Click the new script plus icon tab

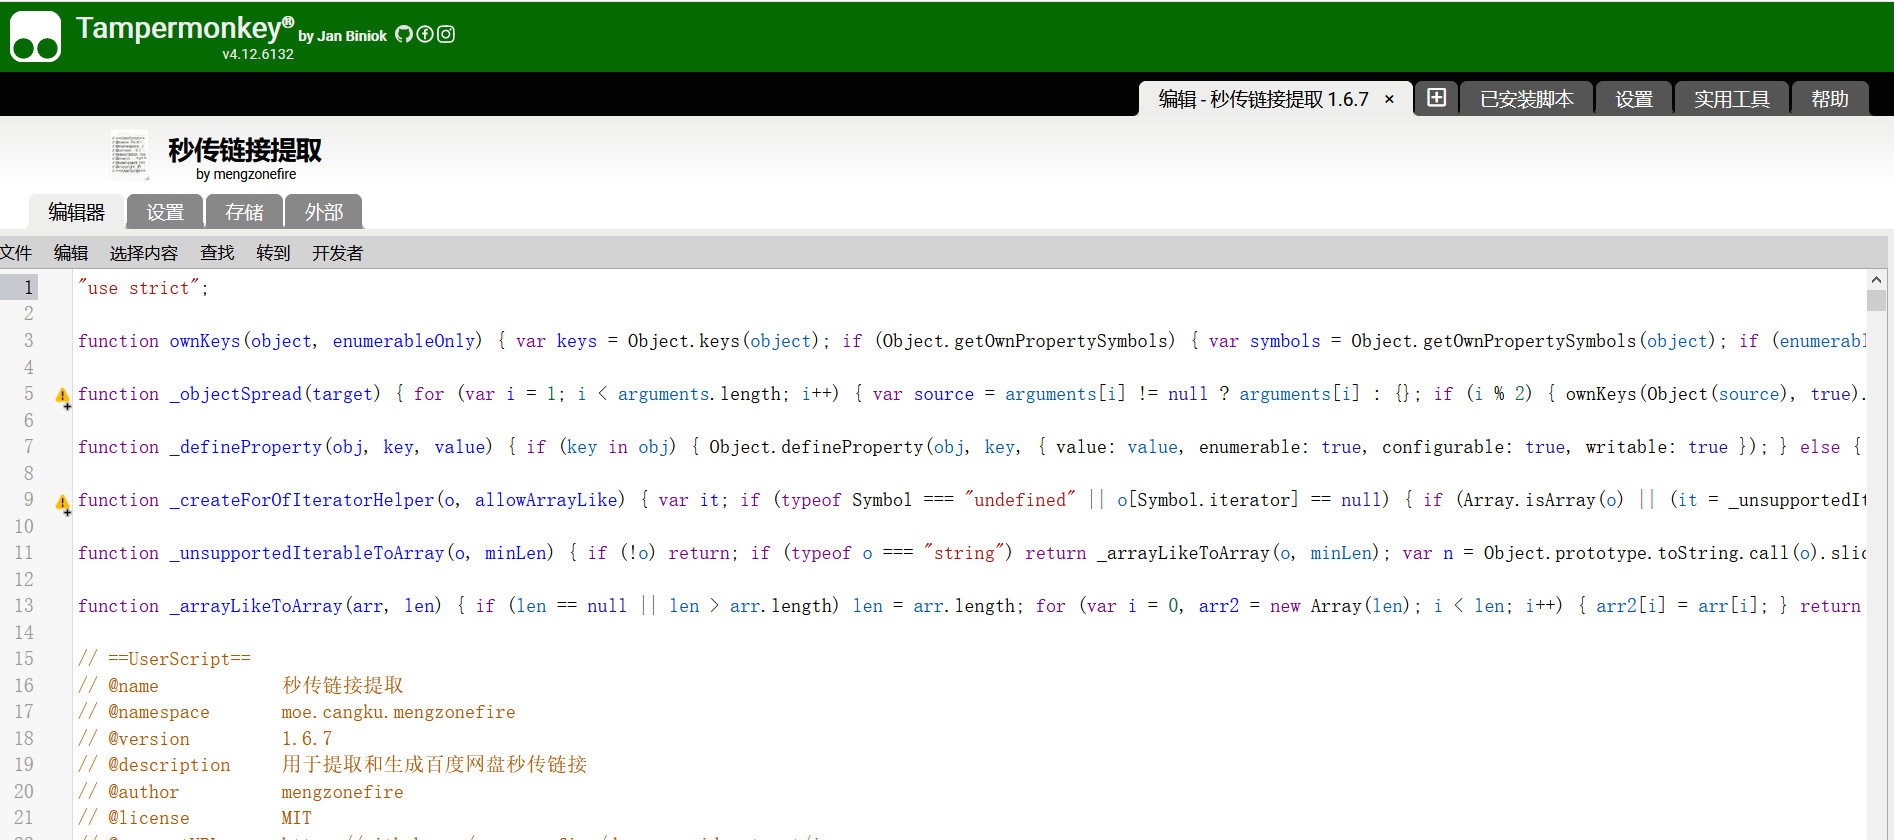(x=1436, y=98)
